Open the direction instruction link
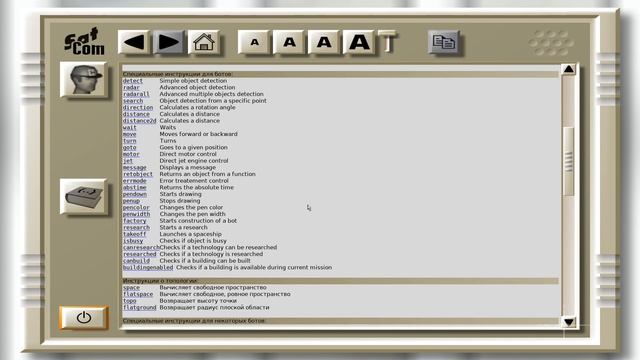Viewport: 640px width, 360px height. (138, 107)
